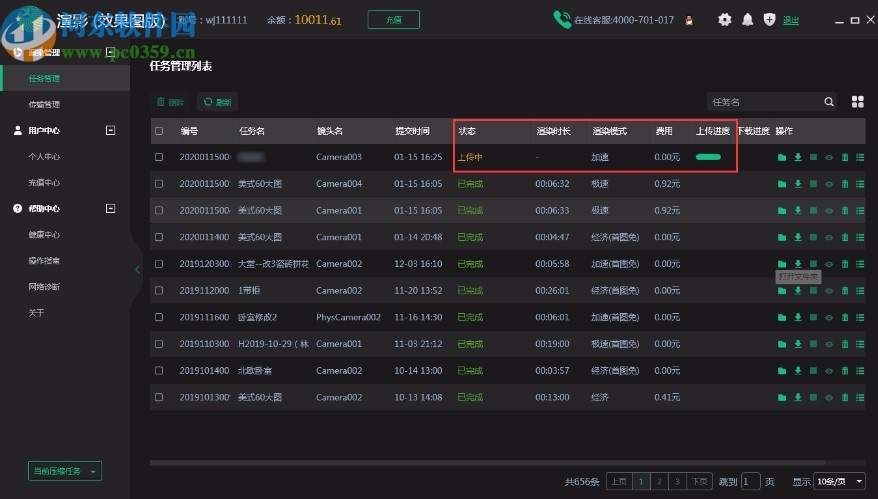Select checkbox of the 01-14 20:48 task
This screenshot has height=499, width=878.
tap(159, 237)
